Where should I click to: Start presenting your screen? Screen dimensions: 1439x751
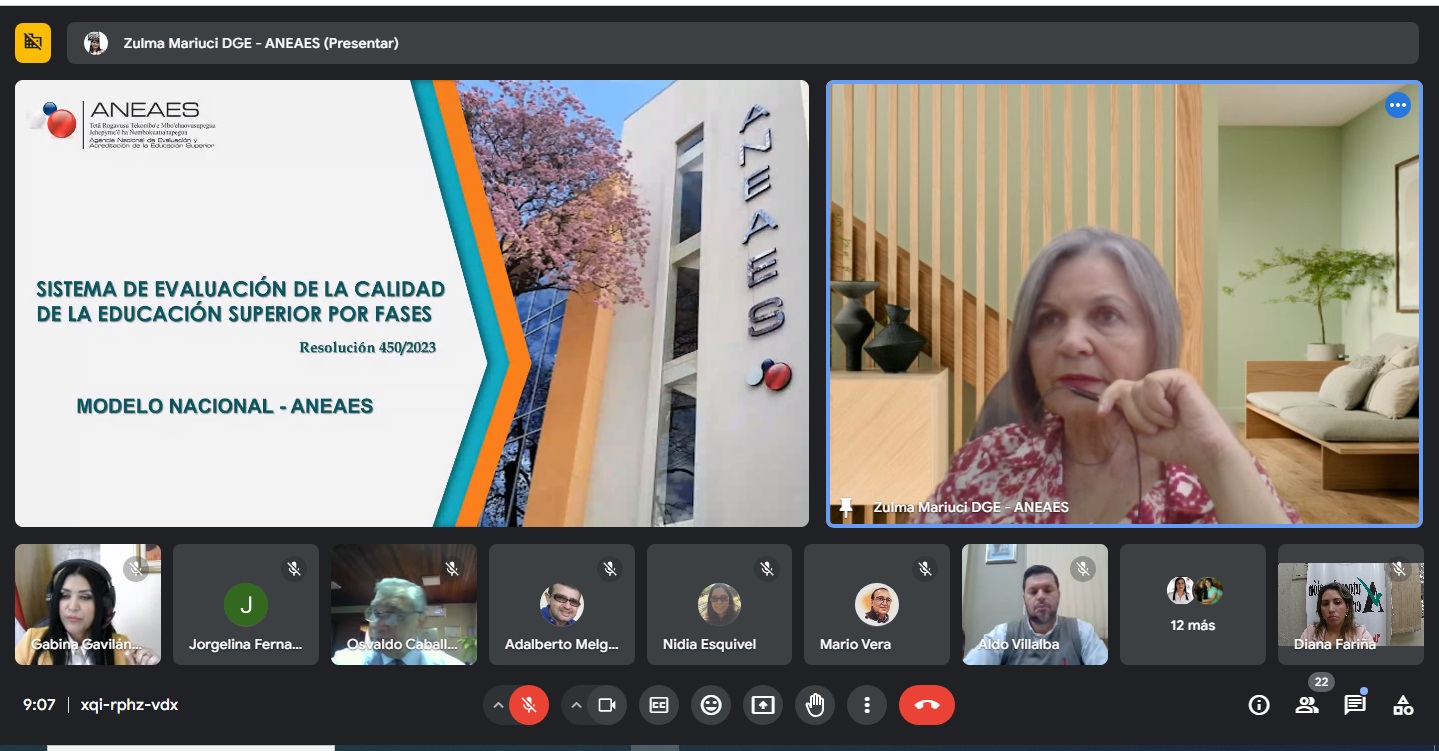pyautogui.click(x=763, y=705)
